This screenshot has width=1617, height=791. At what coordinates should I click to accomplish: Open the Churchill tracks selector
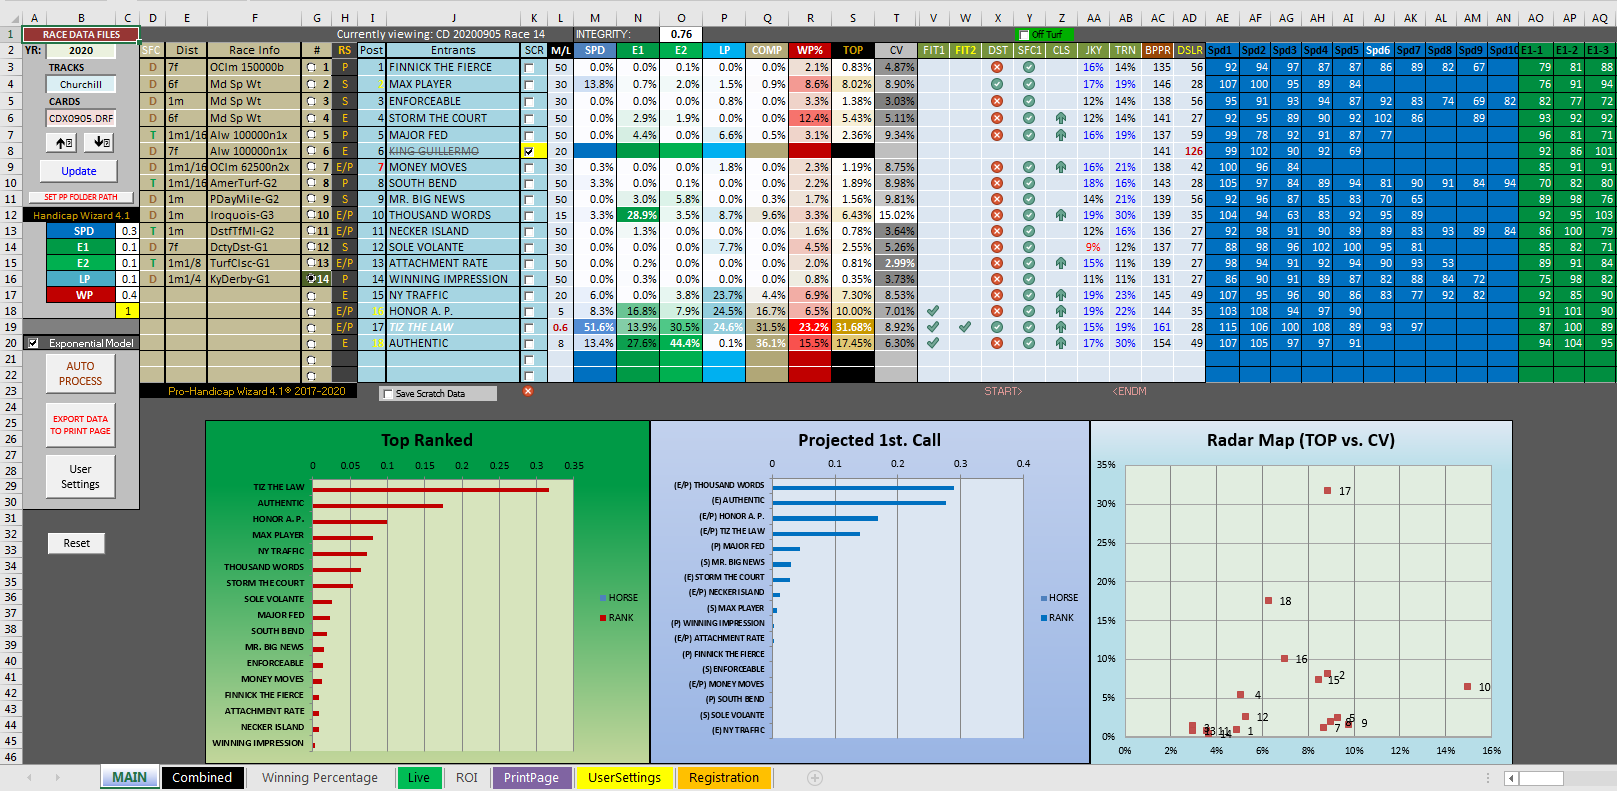point(80,85)
